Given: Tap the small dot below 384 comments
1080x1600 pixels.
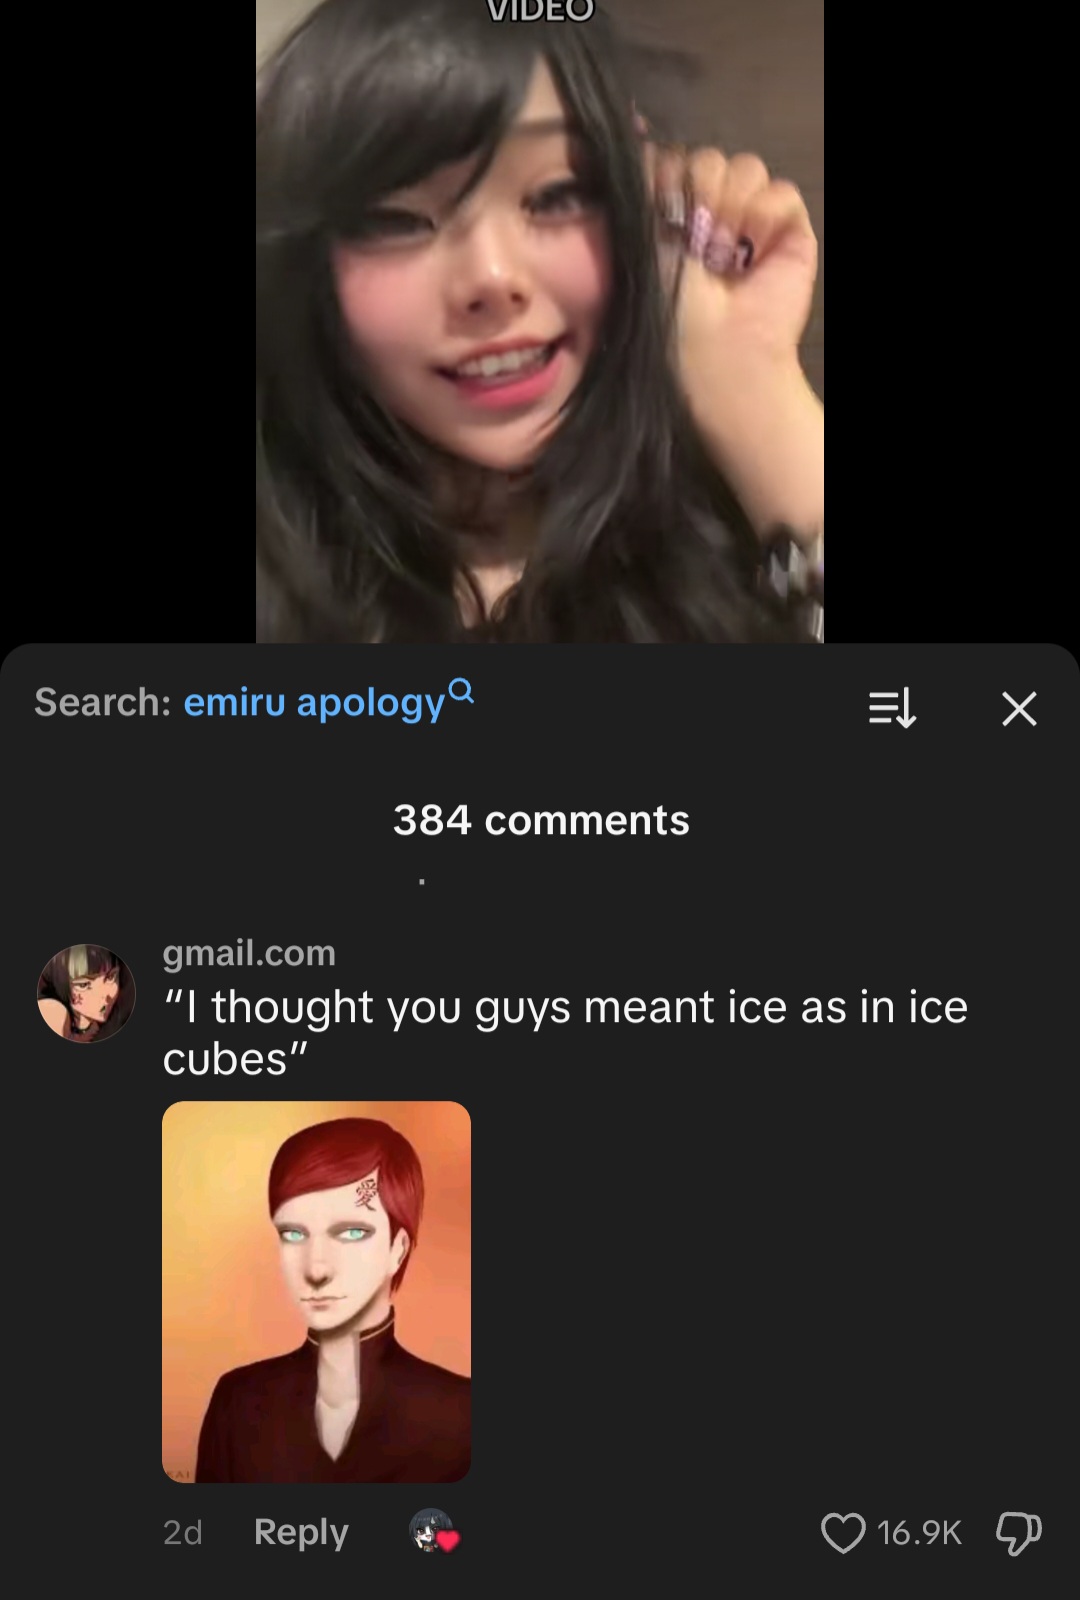Looking at the screenshot, I should 422,882.
